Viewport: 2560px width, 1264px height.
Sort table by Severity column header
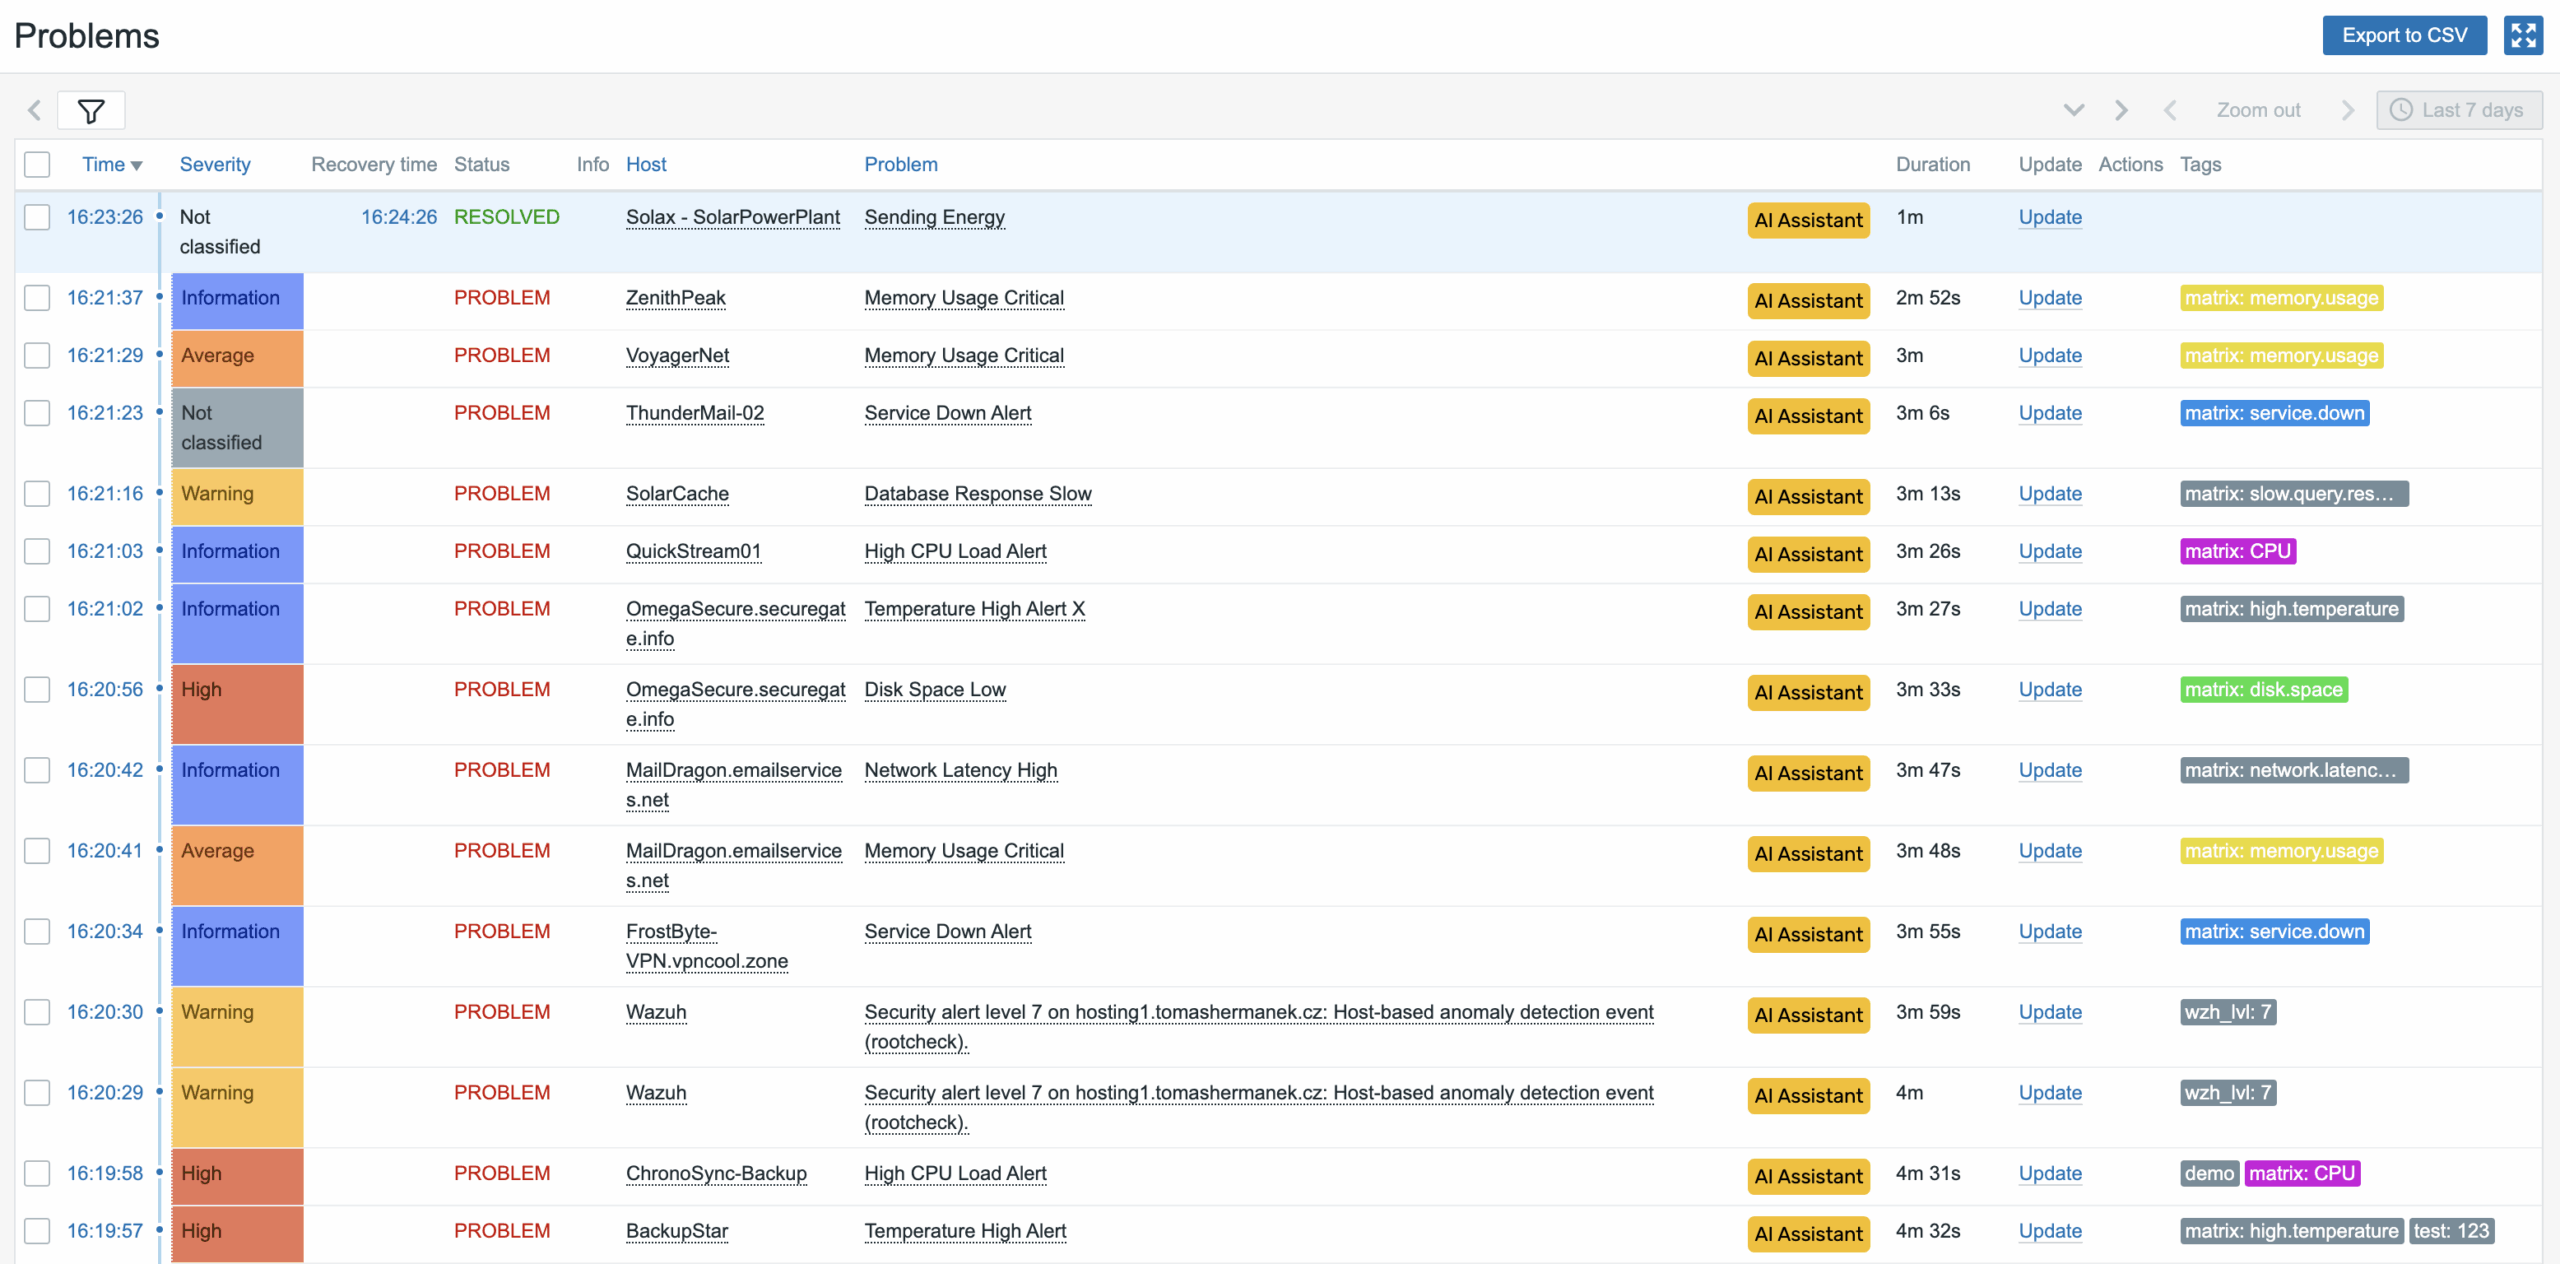(x=215, y=165)
